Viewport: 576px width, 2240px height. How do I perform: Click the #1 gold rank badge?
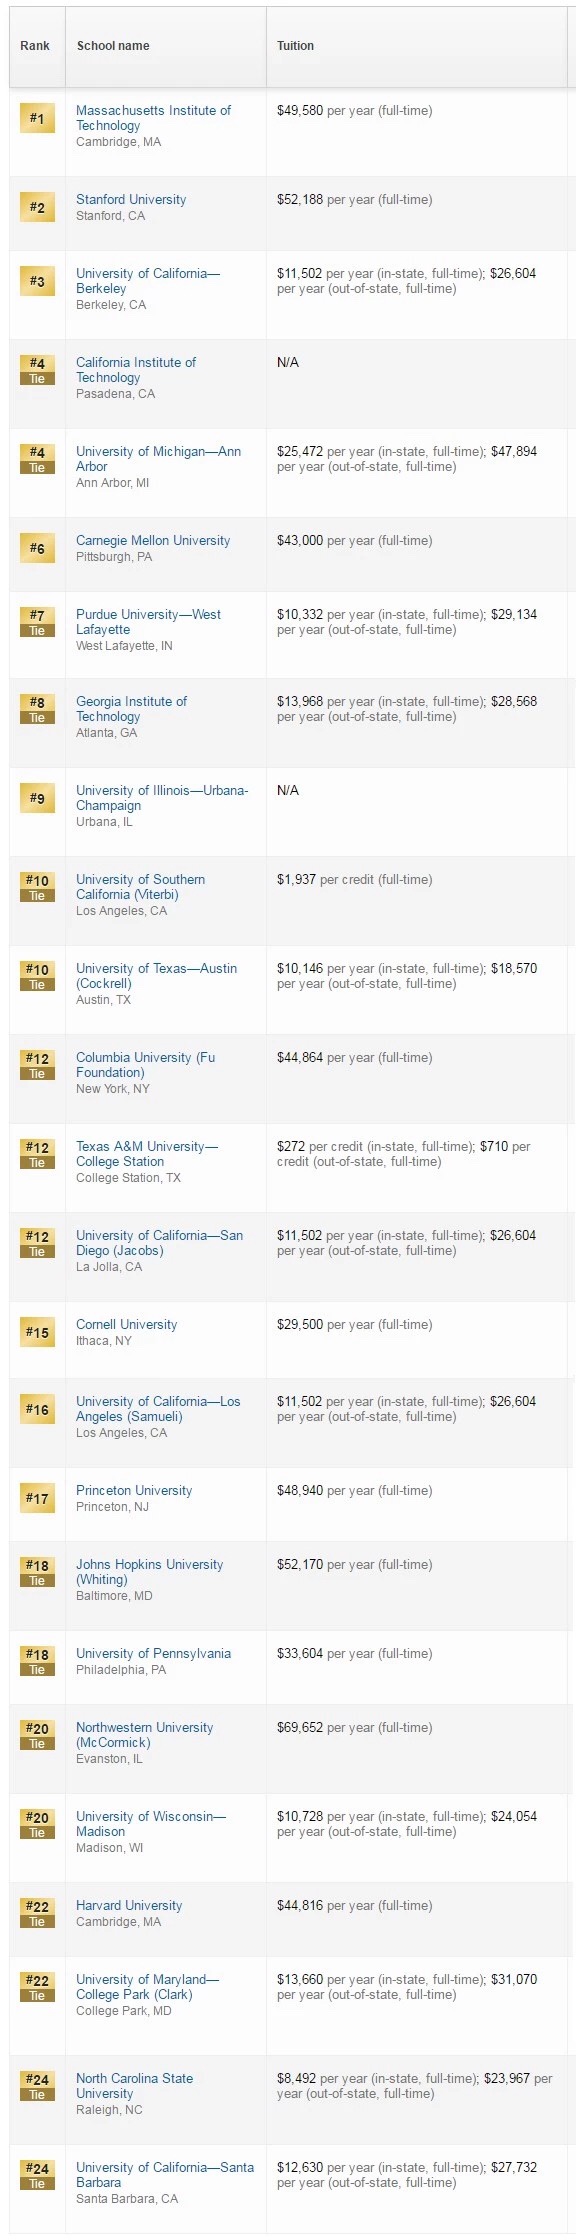[x=37, y=118]
